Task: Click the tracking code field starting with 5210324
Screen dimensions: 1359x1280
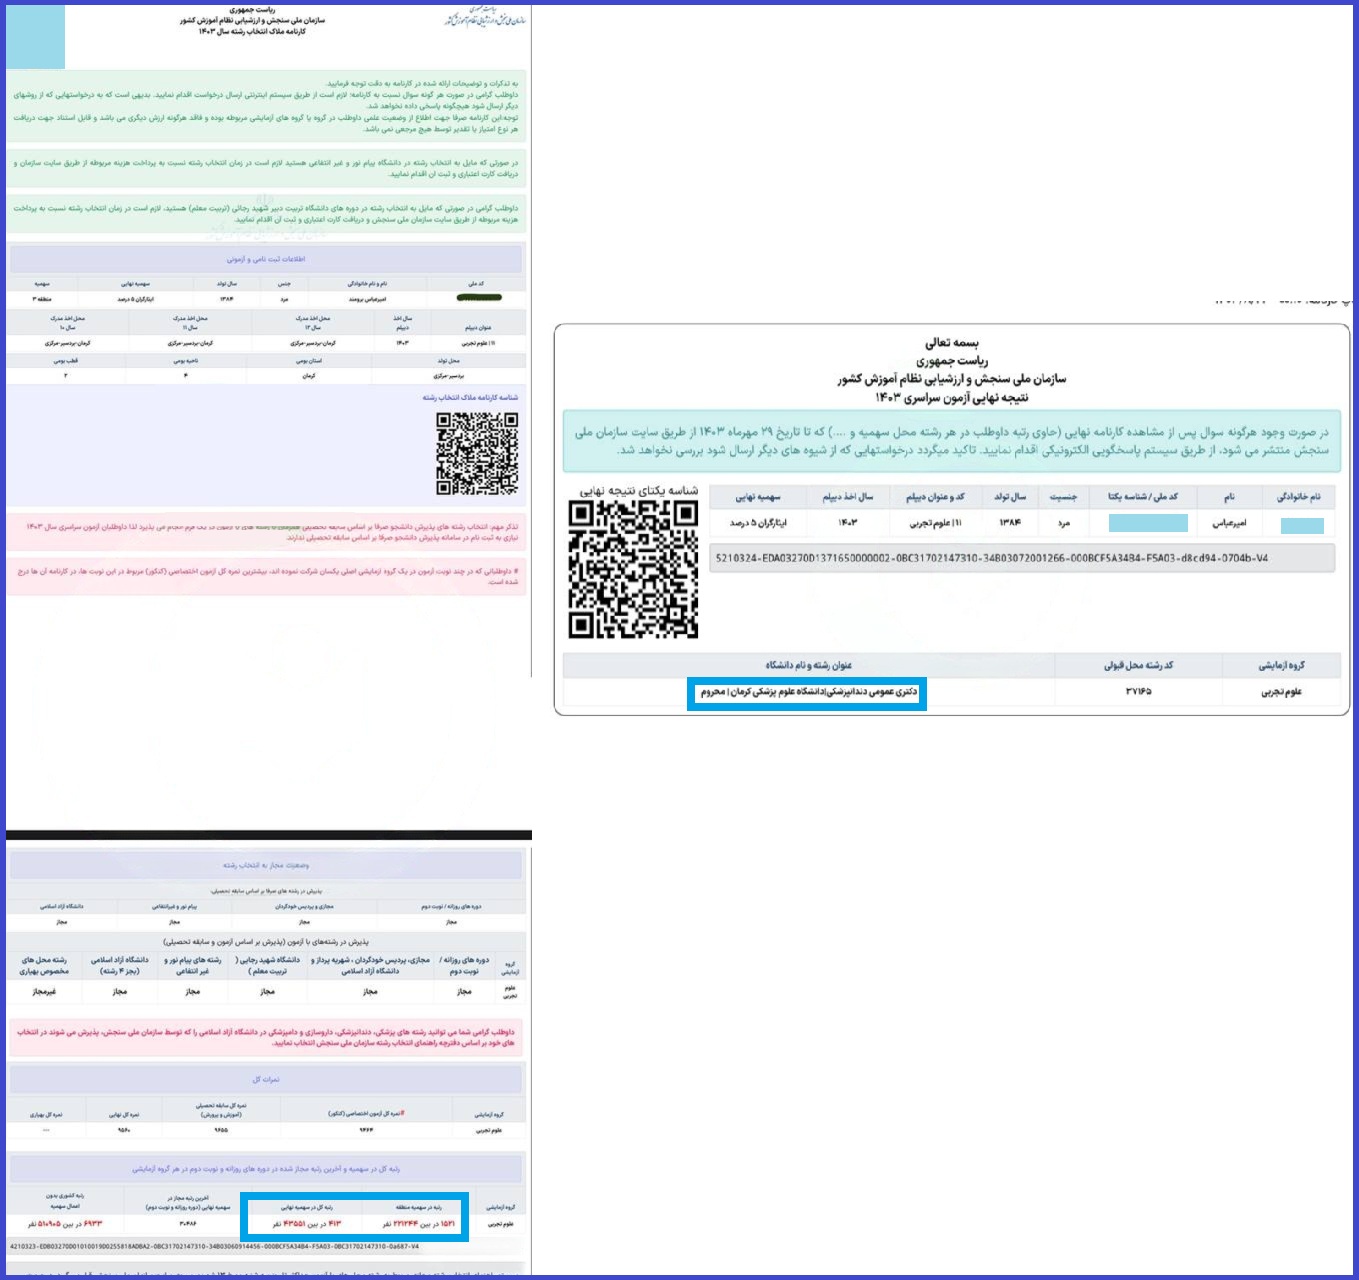Action: (1021, 558)
